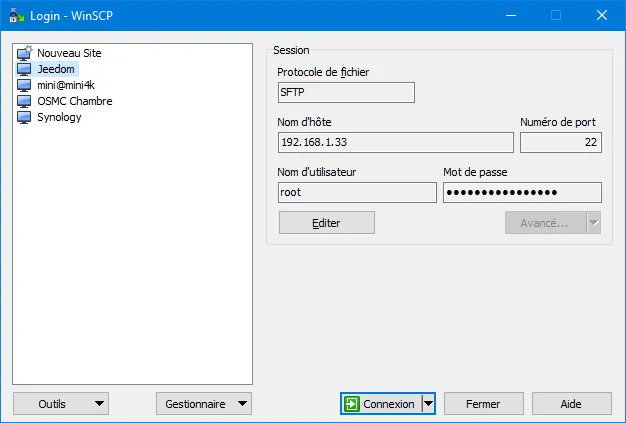This screenshot has width=626, height=423.
Task: Open the Outils dropdown button
Action: (61, 404)
